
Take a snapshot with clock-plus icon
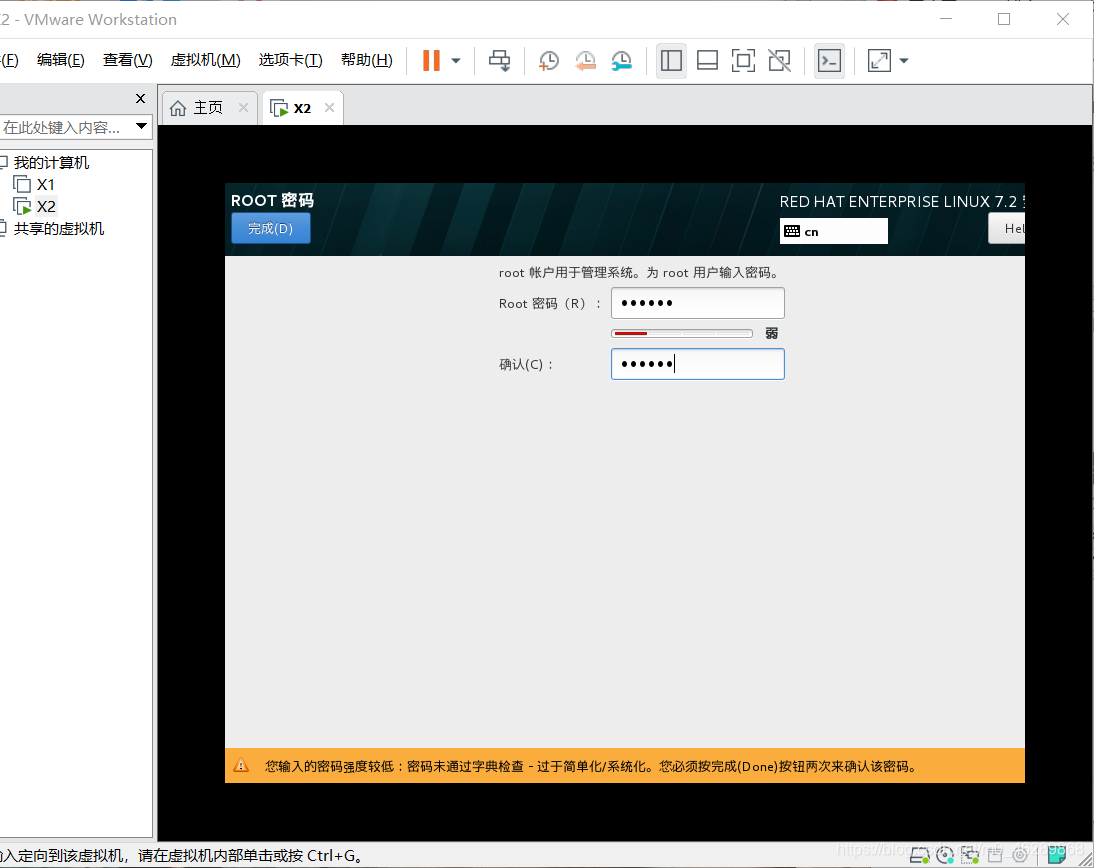click(548, 61)
